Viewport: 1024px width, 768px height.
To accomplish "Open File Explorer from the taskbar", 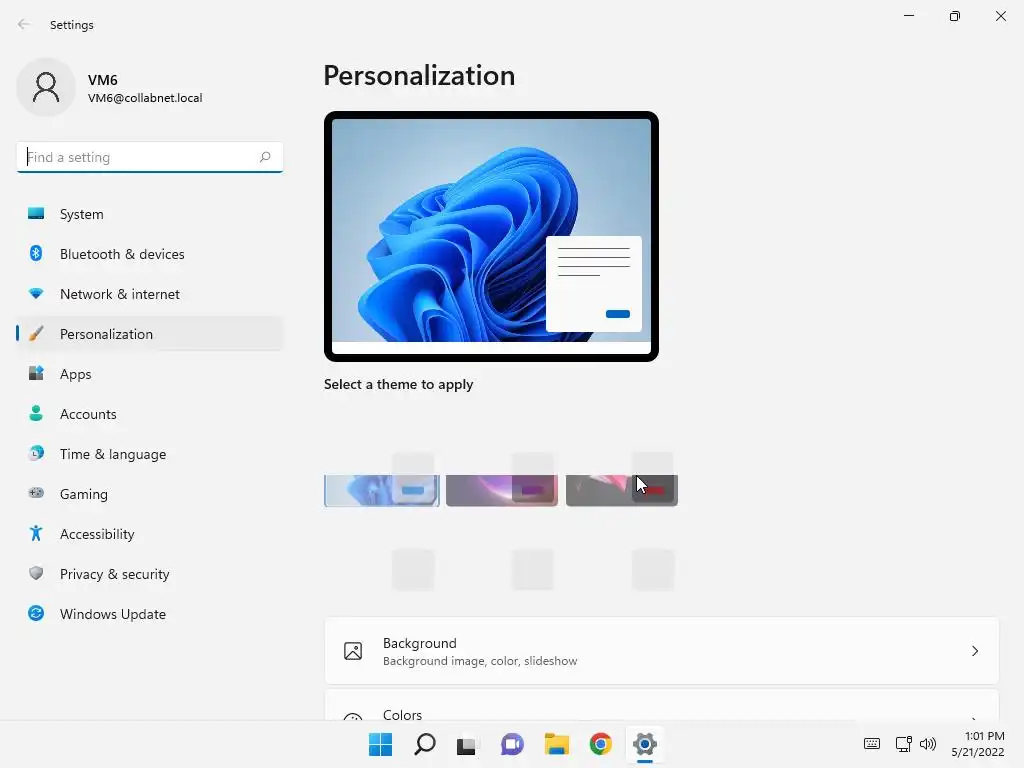I will [x=557, y=744].
